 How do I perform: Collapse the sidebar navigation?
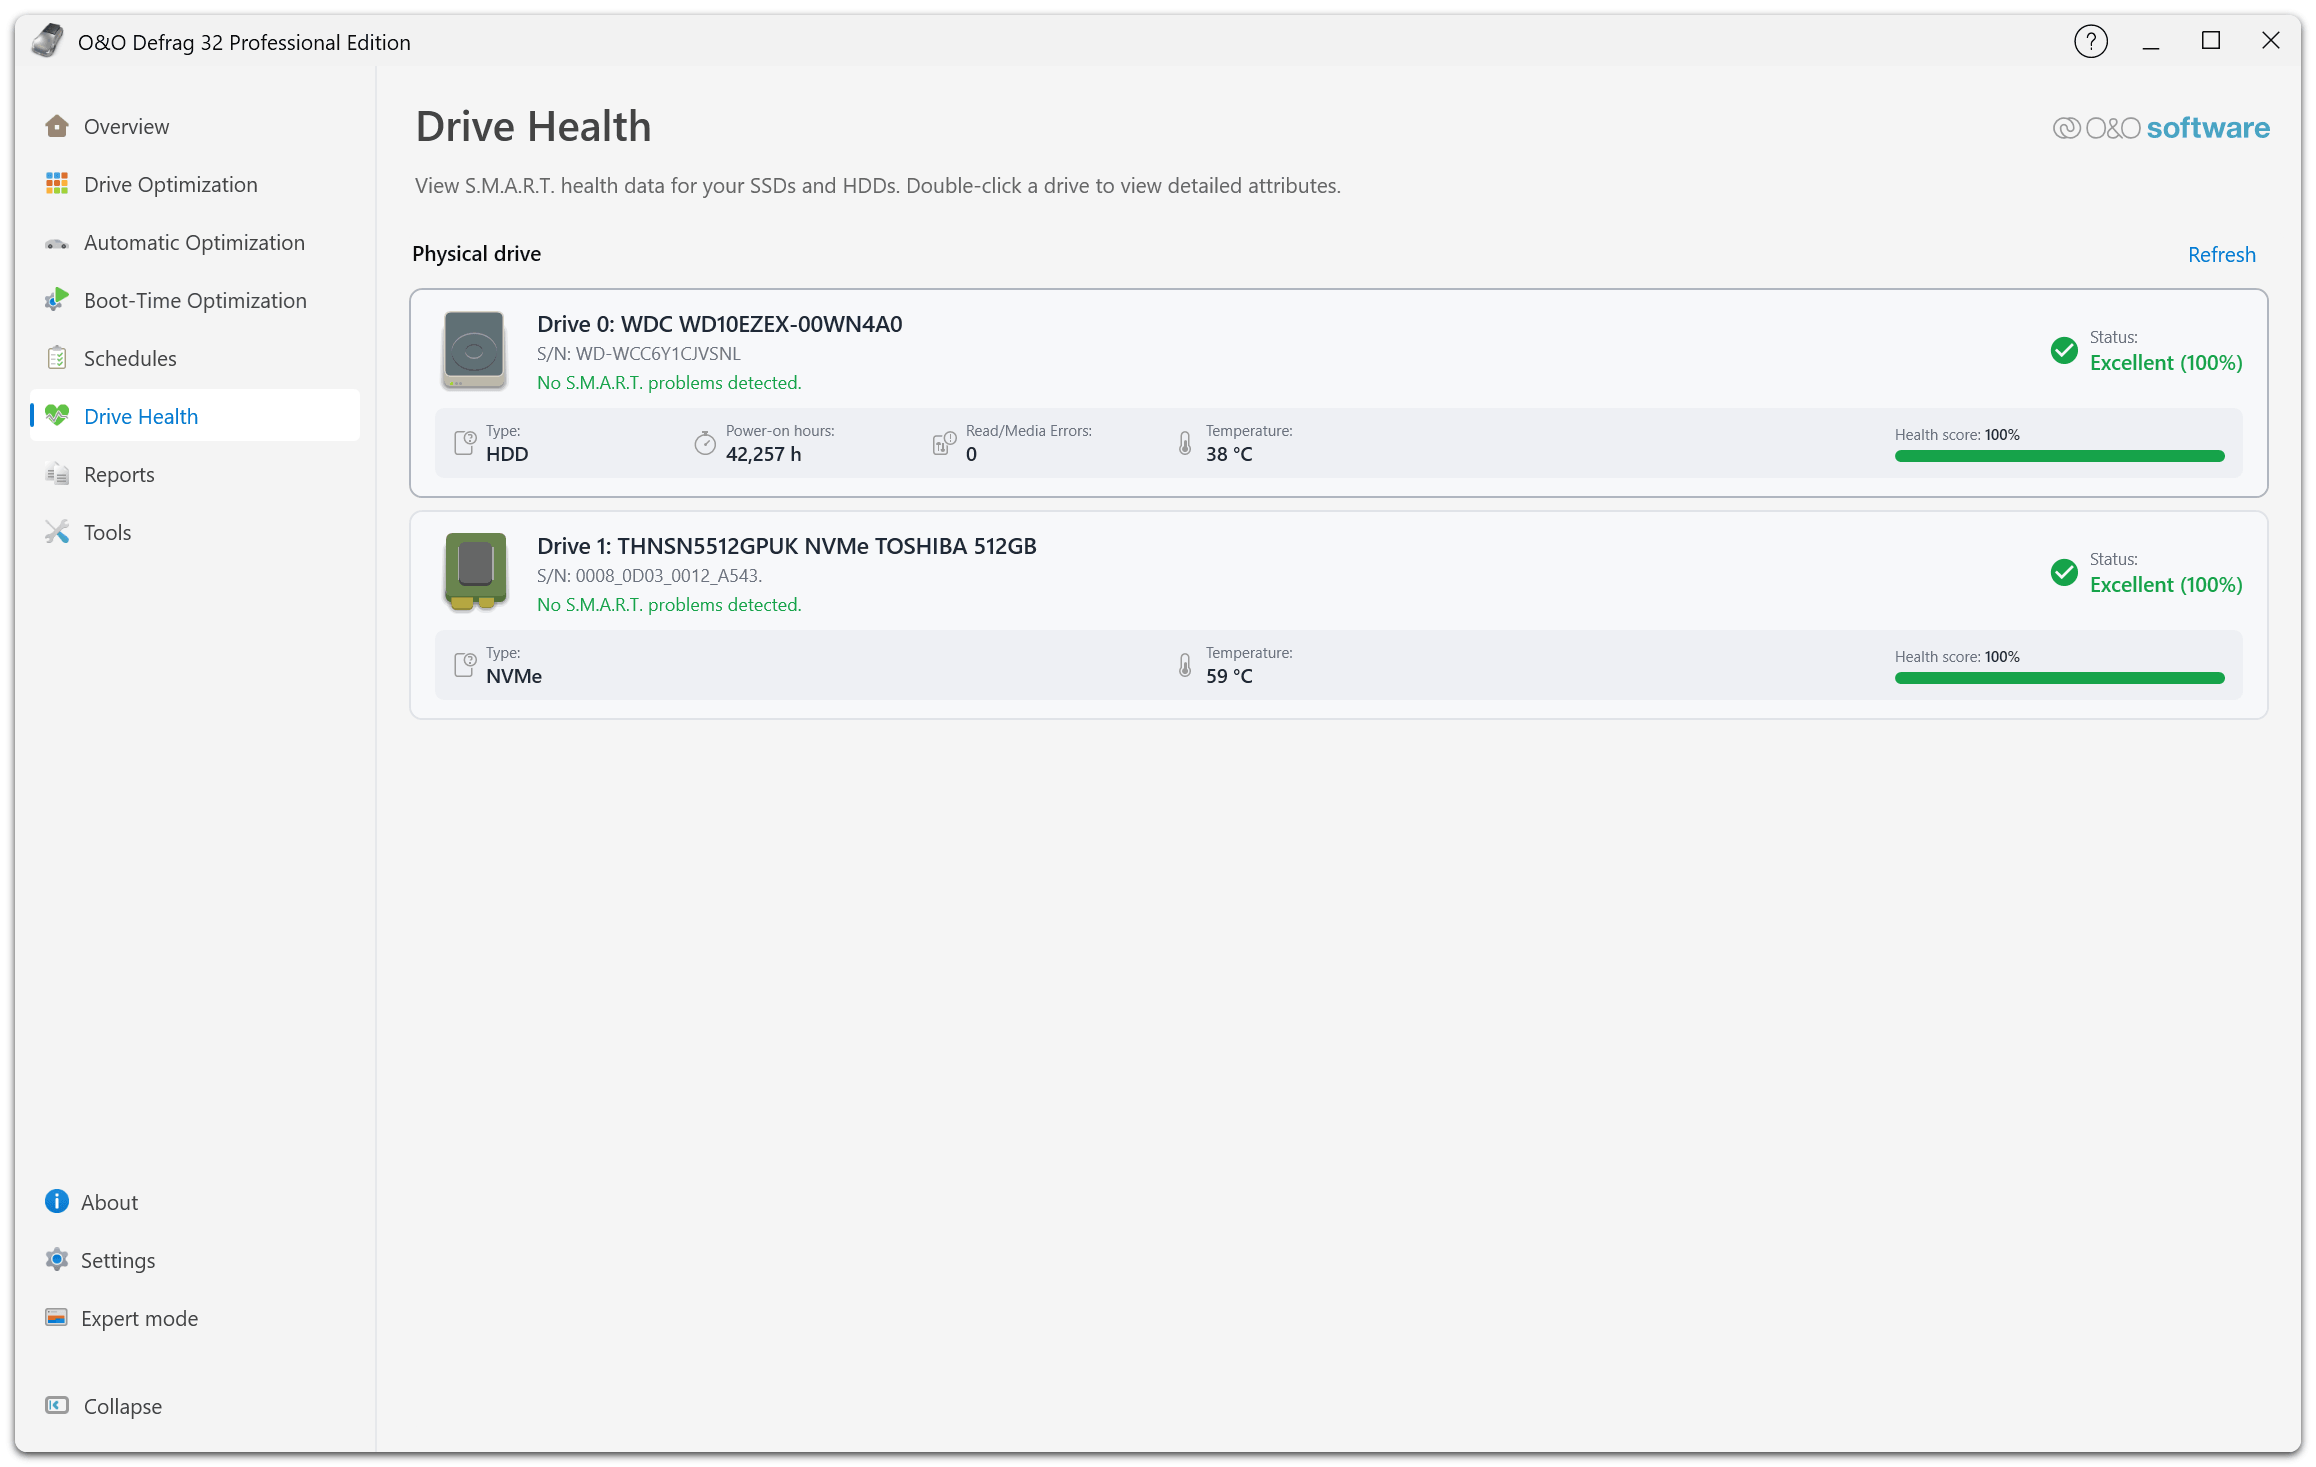tap(195, 1406)
